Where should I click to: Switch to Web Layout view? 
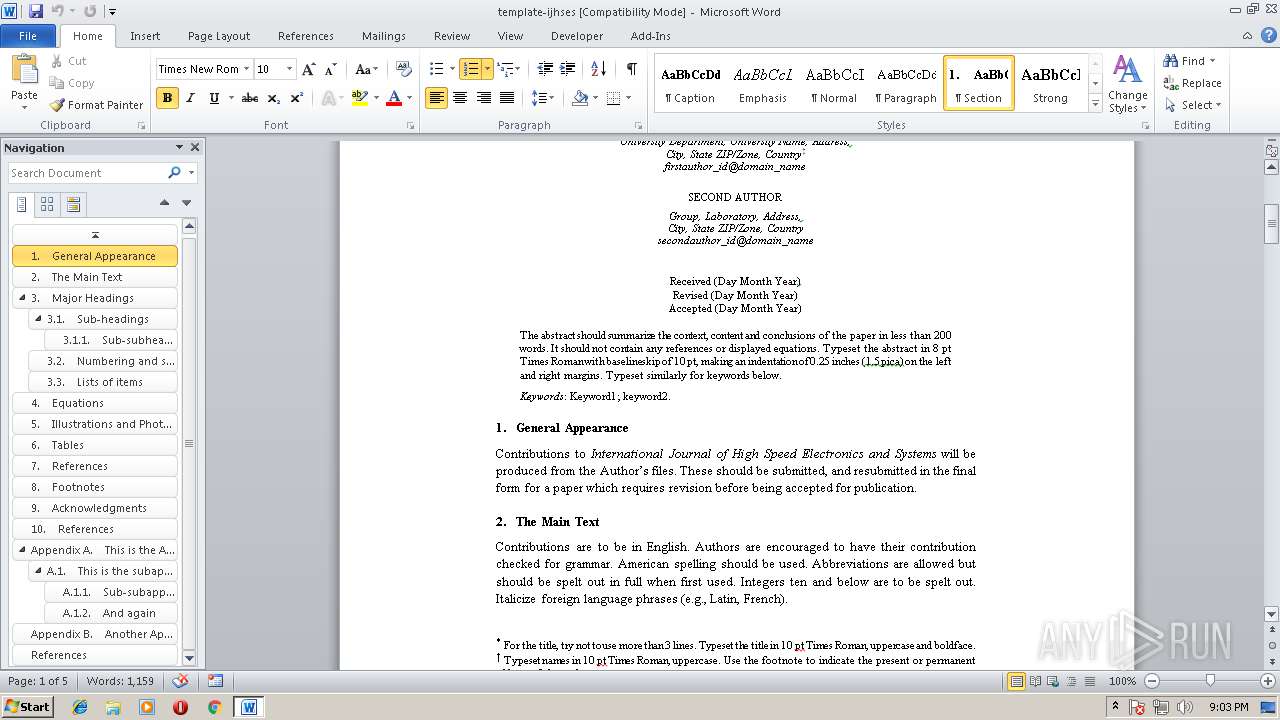(1053, 681)
